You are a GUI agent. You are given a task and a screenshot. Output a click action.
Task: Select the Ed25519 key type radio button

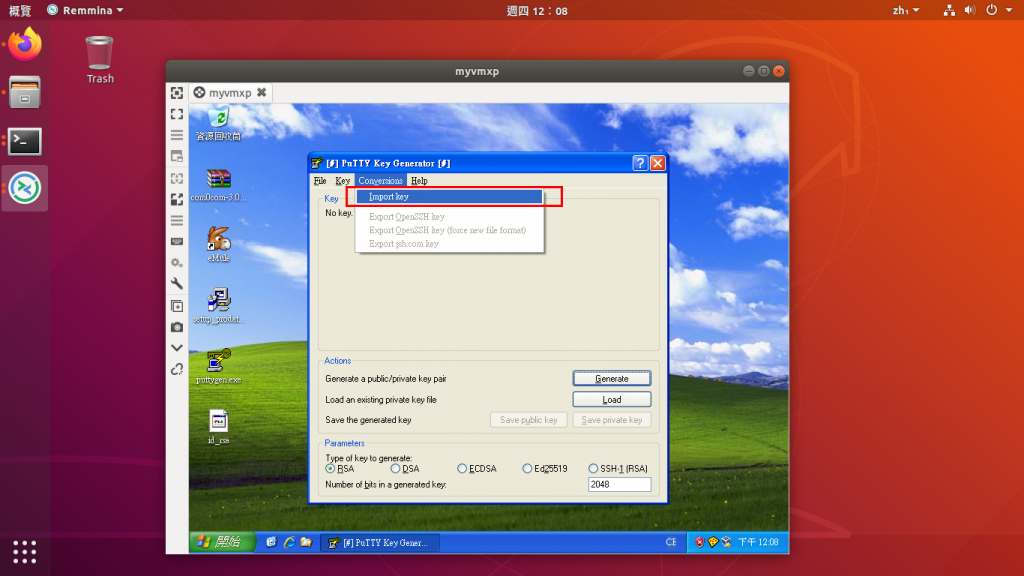click(527, 469)
